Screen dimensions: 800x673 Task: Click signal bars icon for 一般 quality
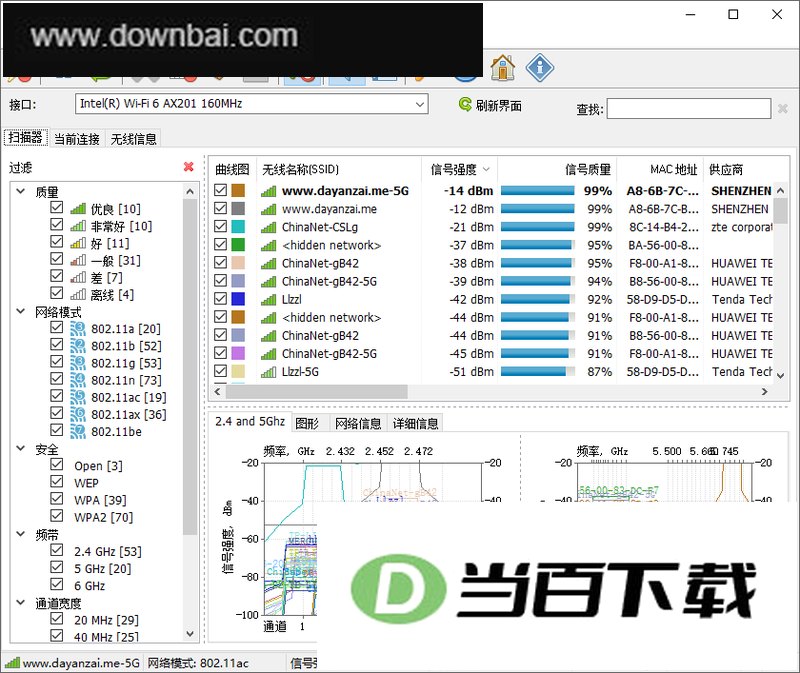(x=78, y=261)
